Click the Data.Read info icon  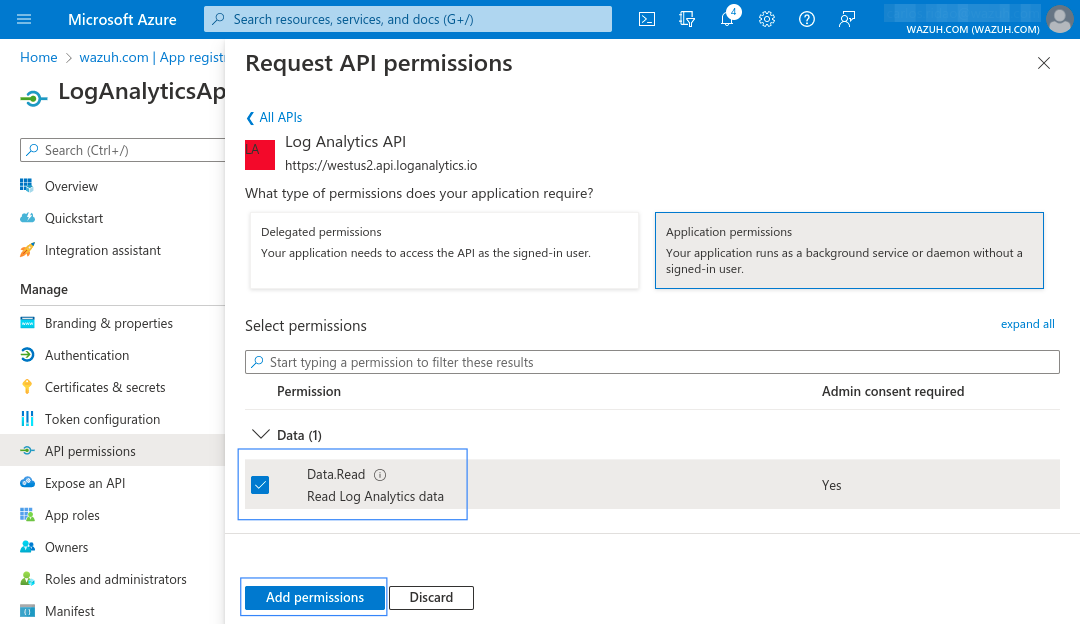pyautogui.click(x=380, y=475)
